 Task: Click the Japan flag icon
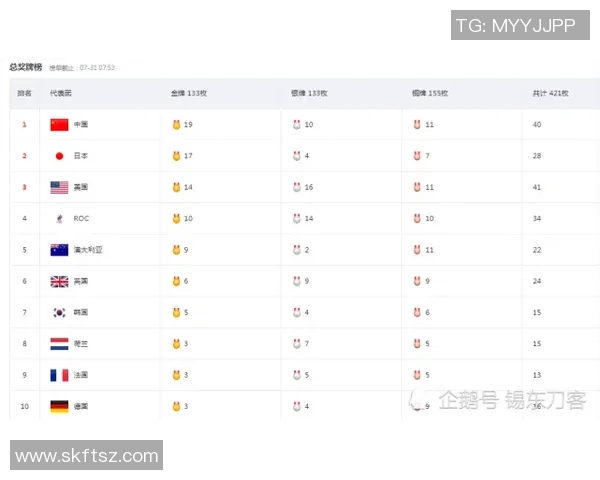tap(59, 156)
